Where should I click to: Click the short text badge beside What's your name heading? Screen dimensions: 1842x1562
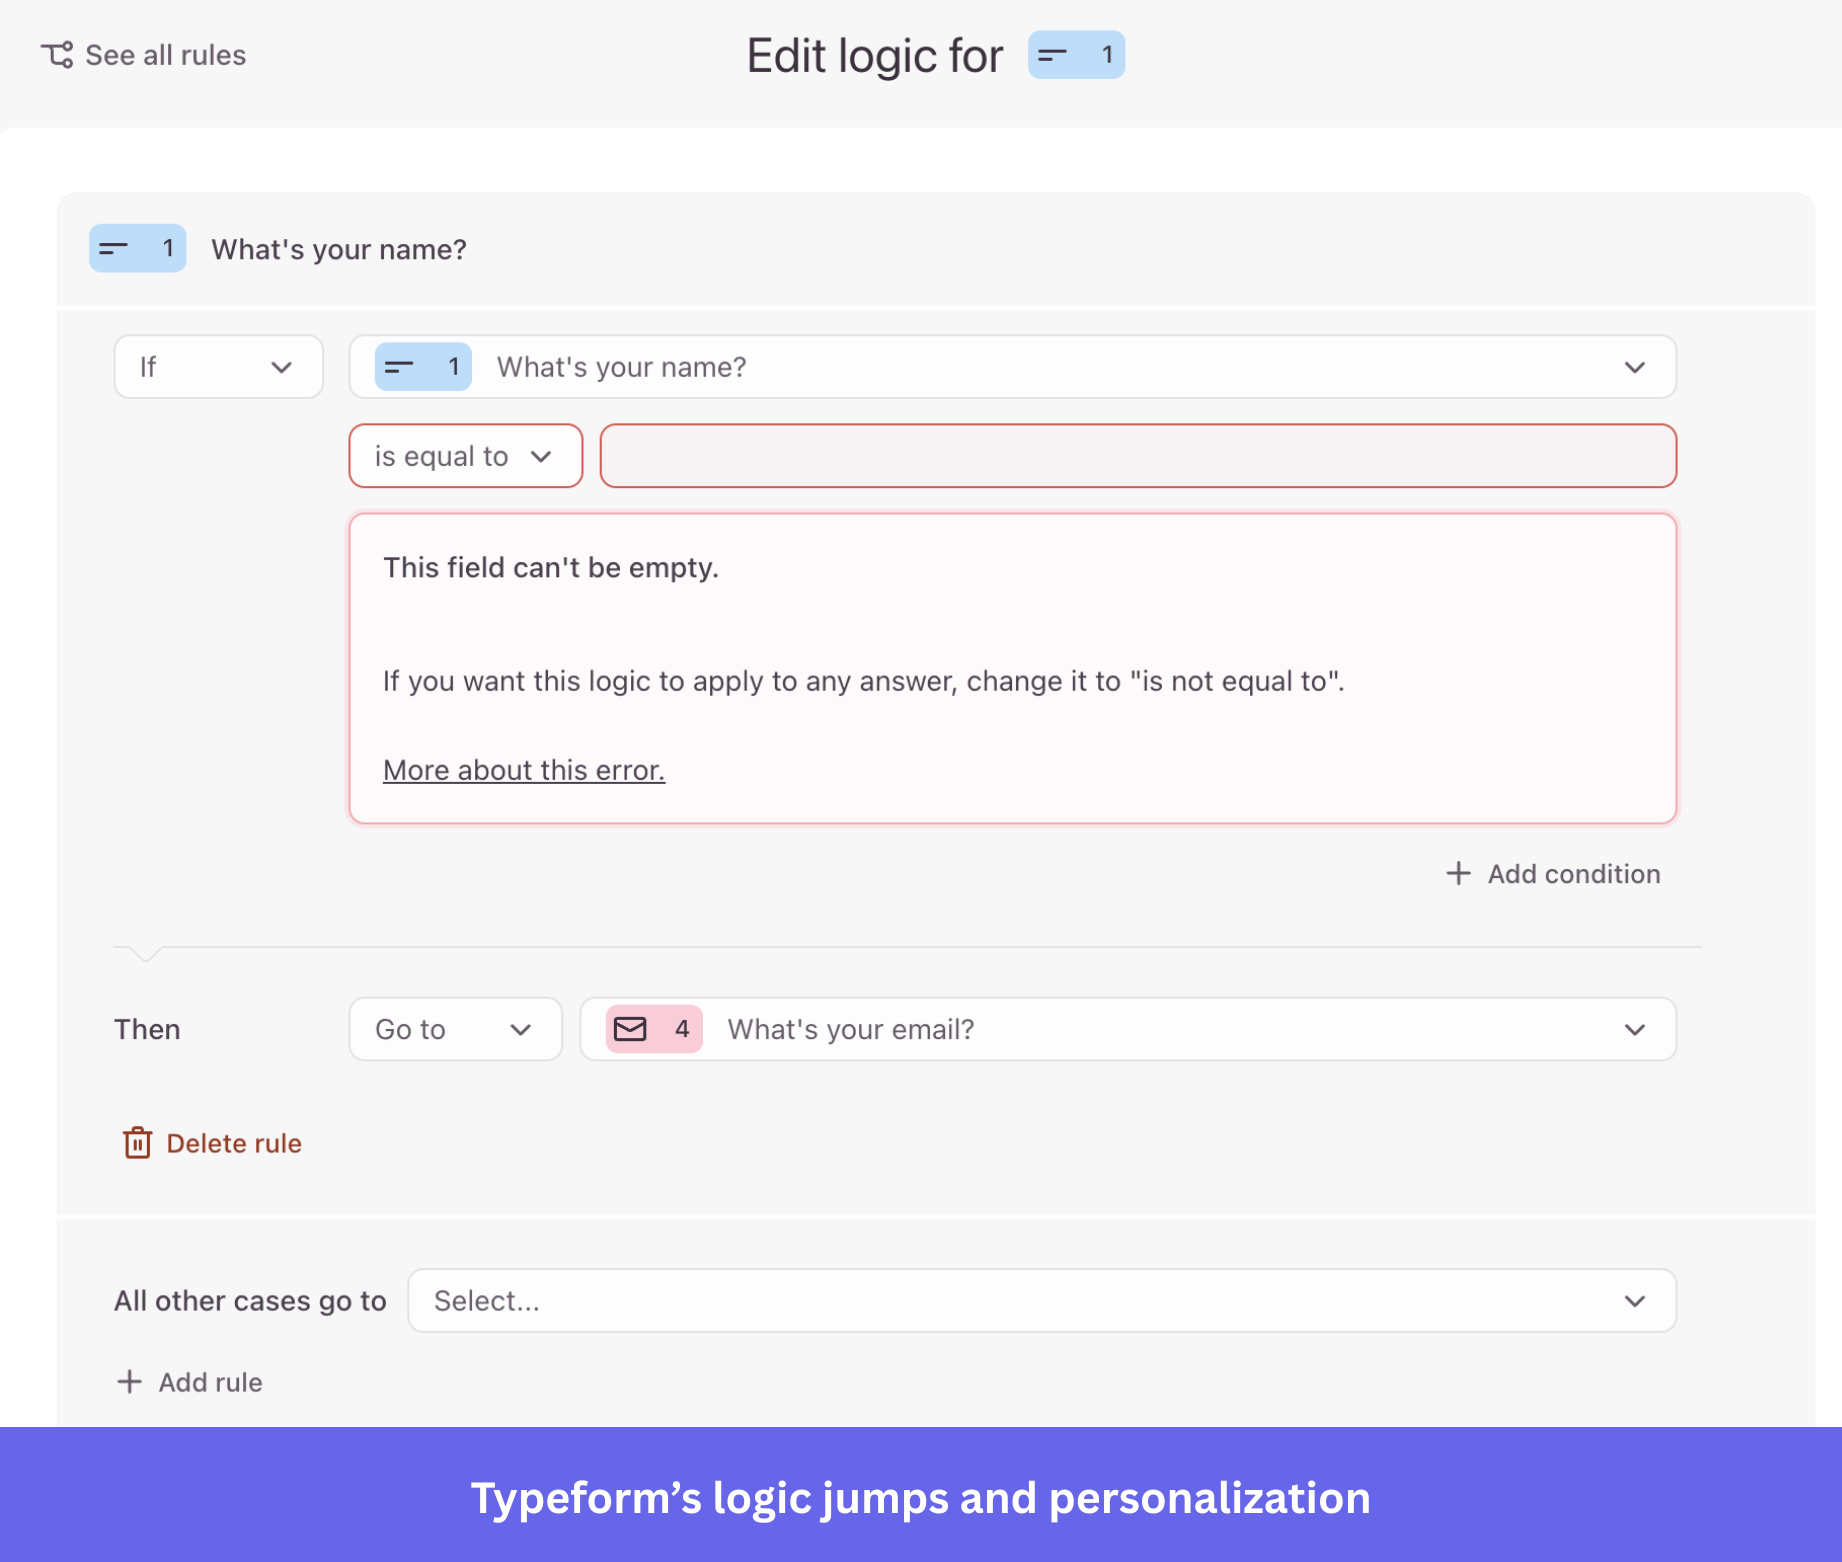click(136, 249)
